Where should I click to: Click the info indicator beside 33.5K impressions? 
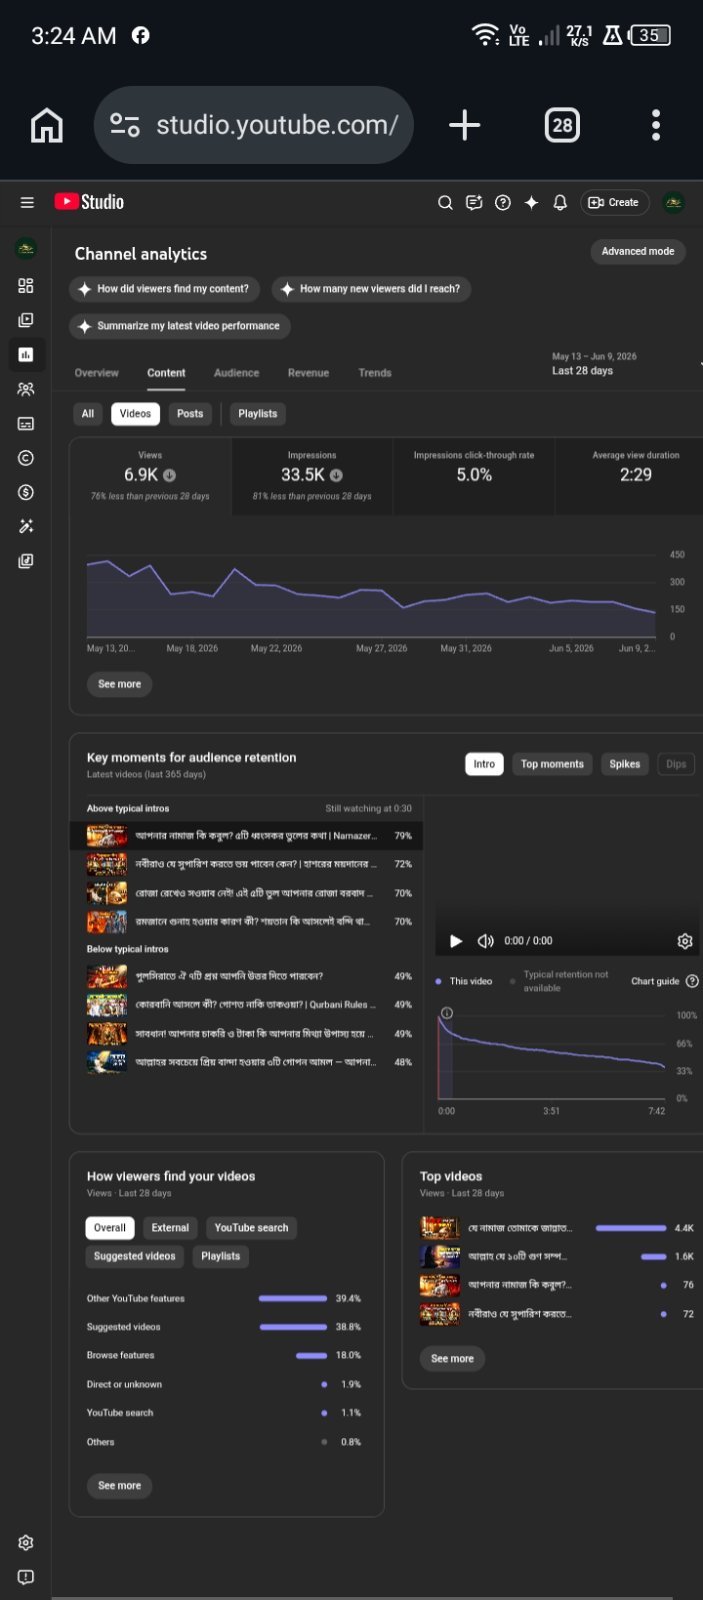[336, 475]
